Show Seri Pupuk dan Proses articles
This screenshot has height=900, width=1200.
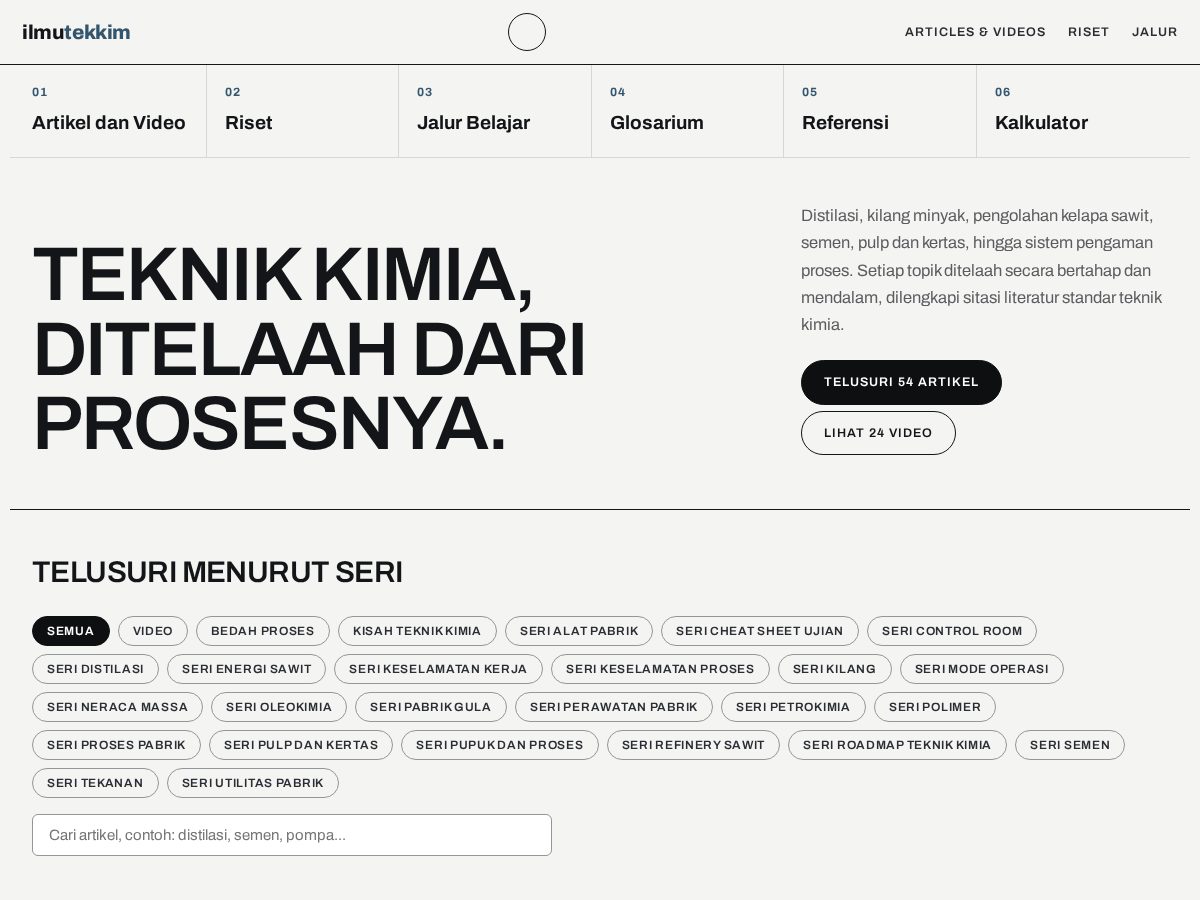point(500,745)
